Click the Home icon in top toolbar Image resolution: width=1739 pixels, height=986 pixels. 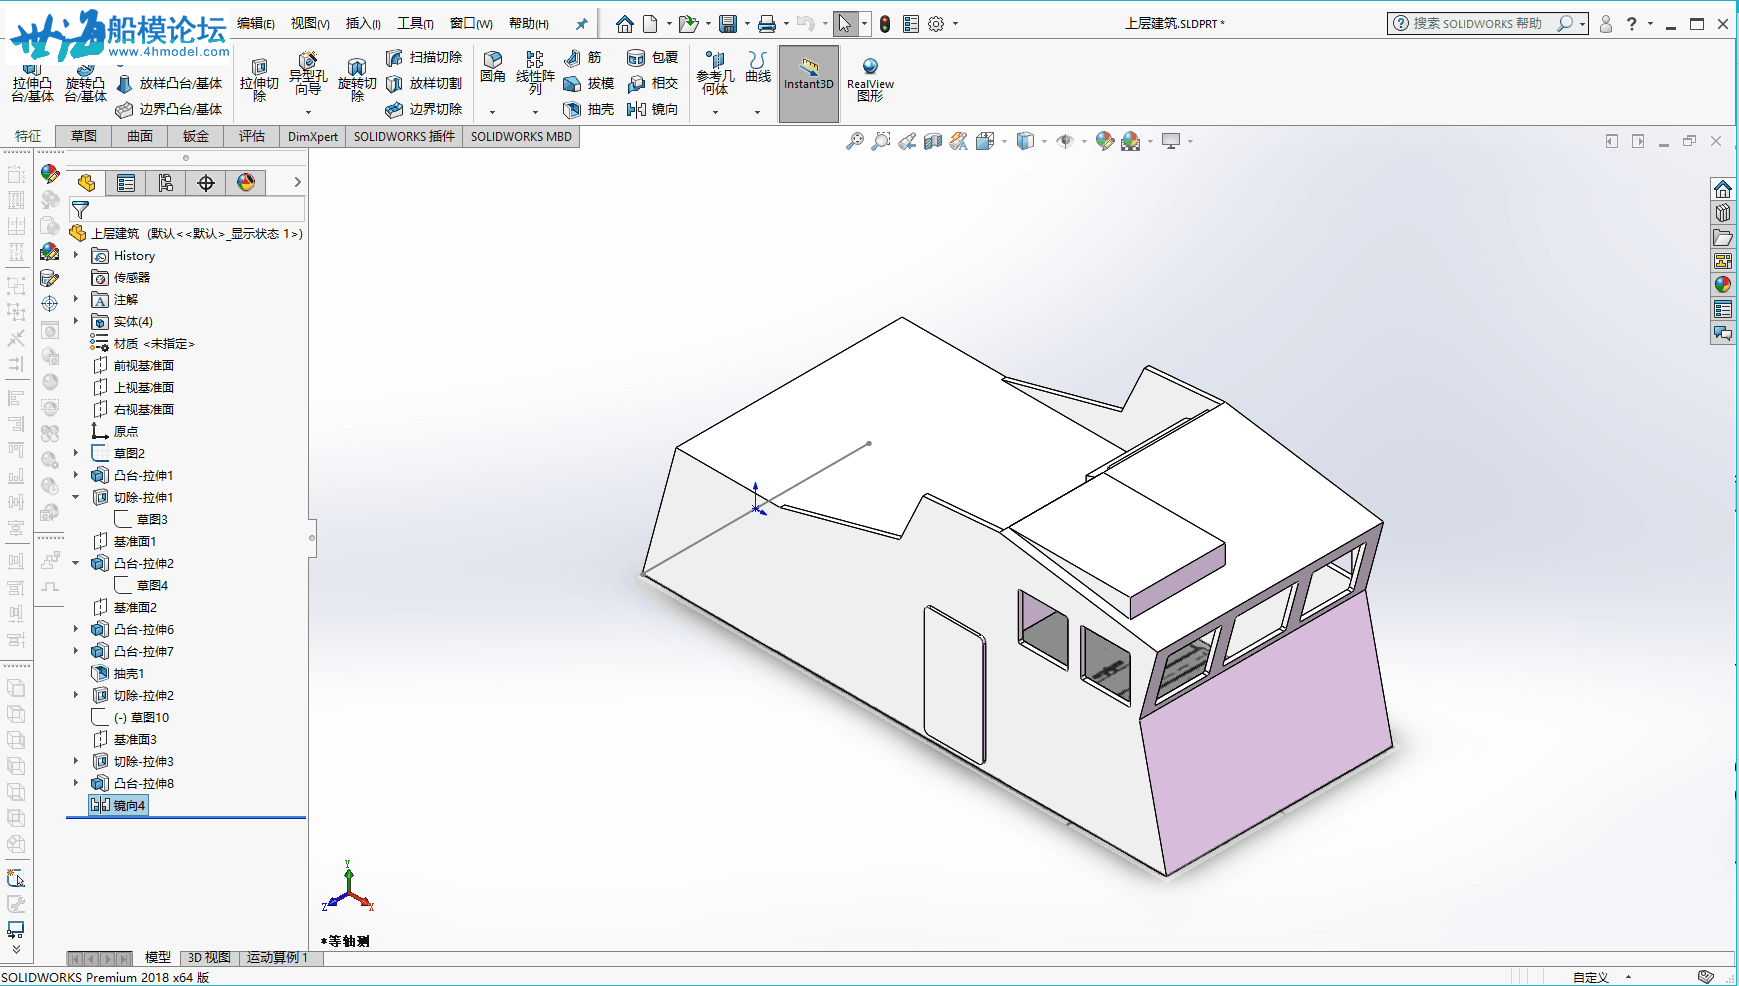(625, 24)
